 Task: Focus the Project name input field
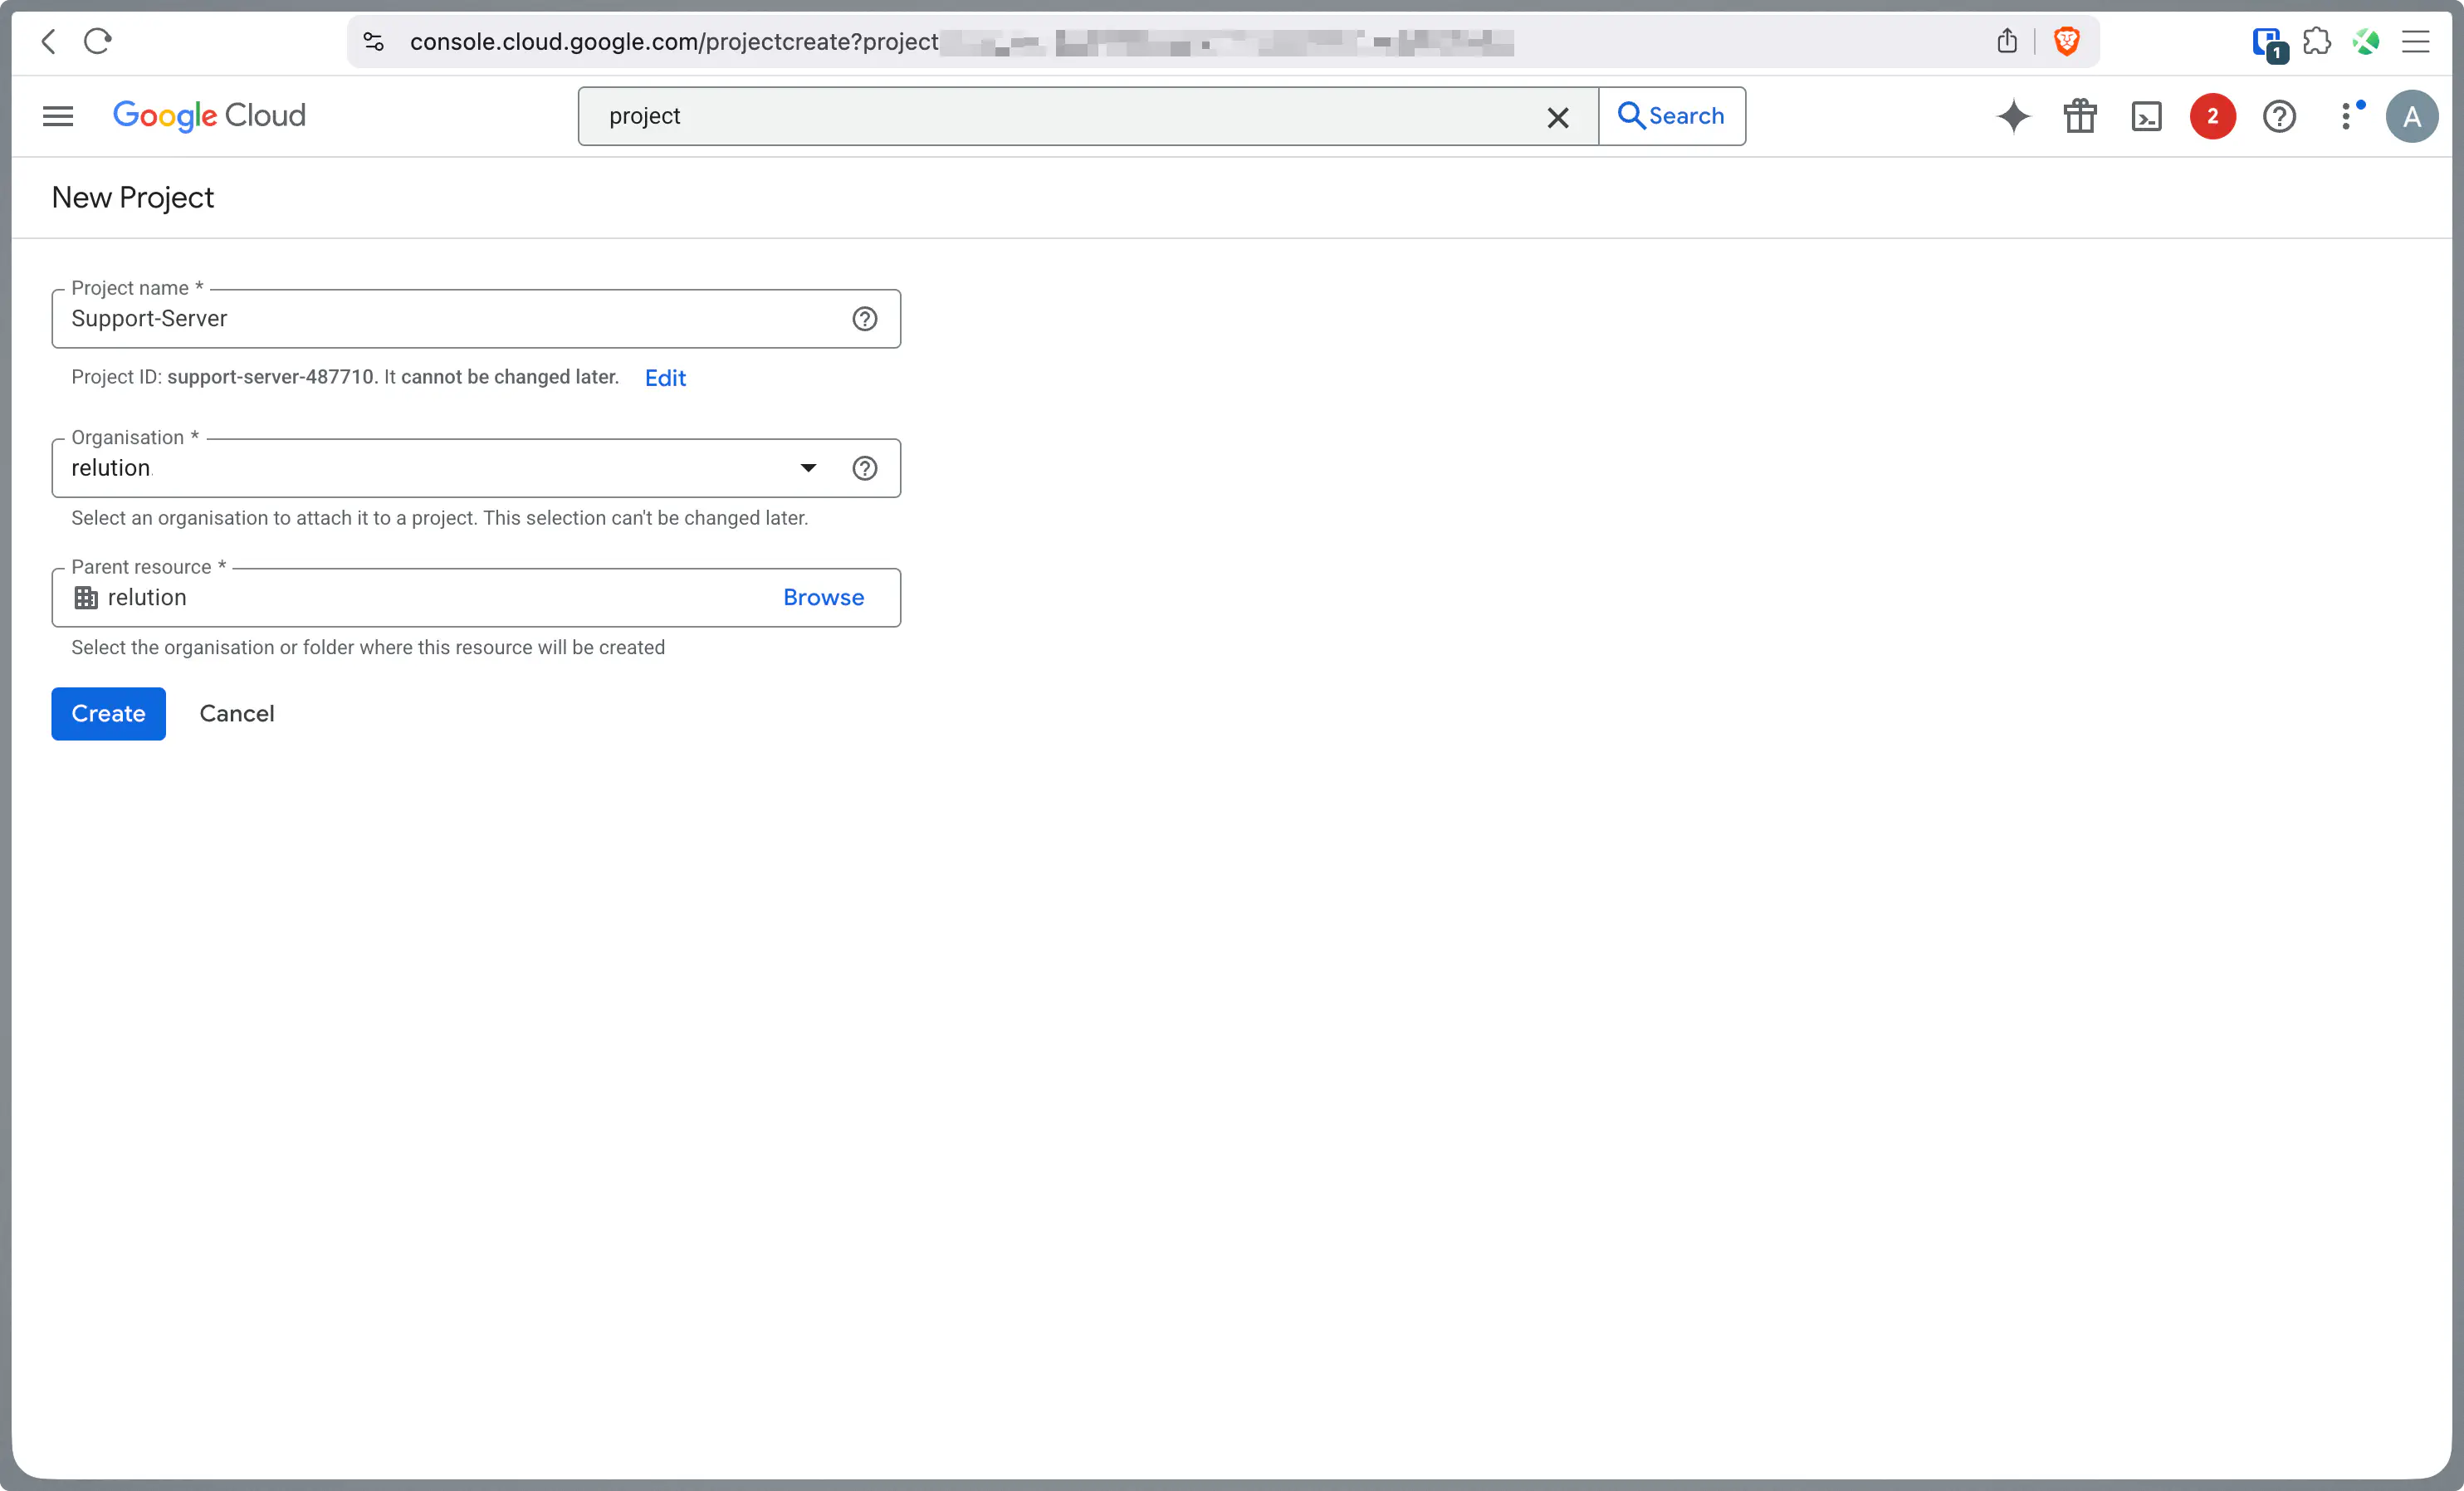[450, 319]
